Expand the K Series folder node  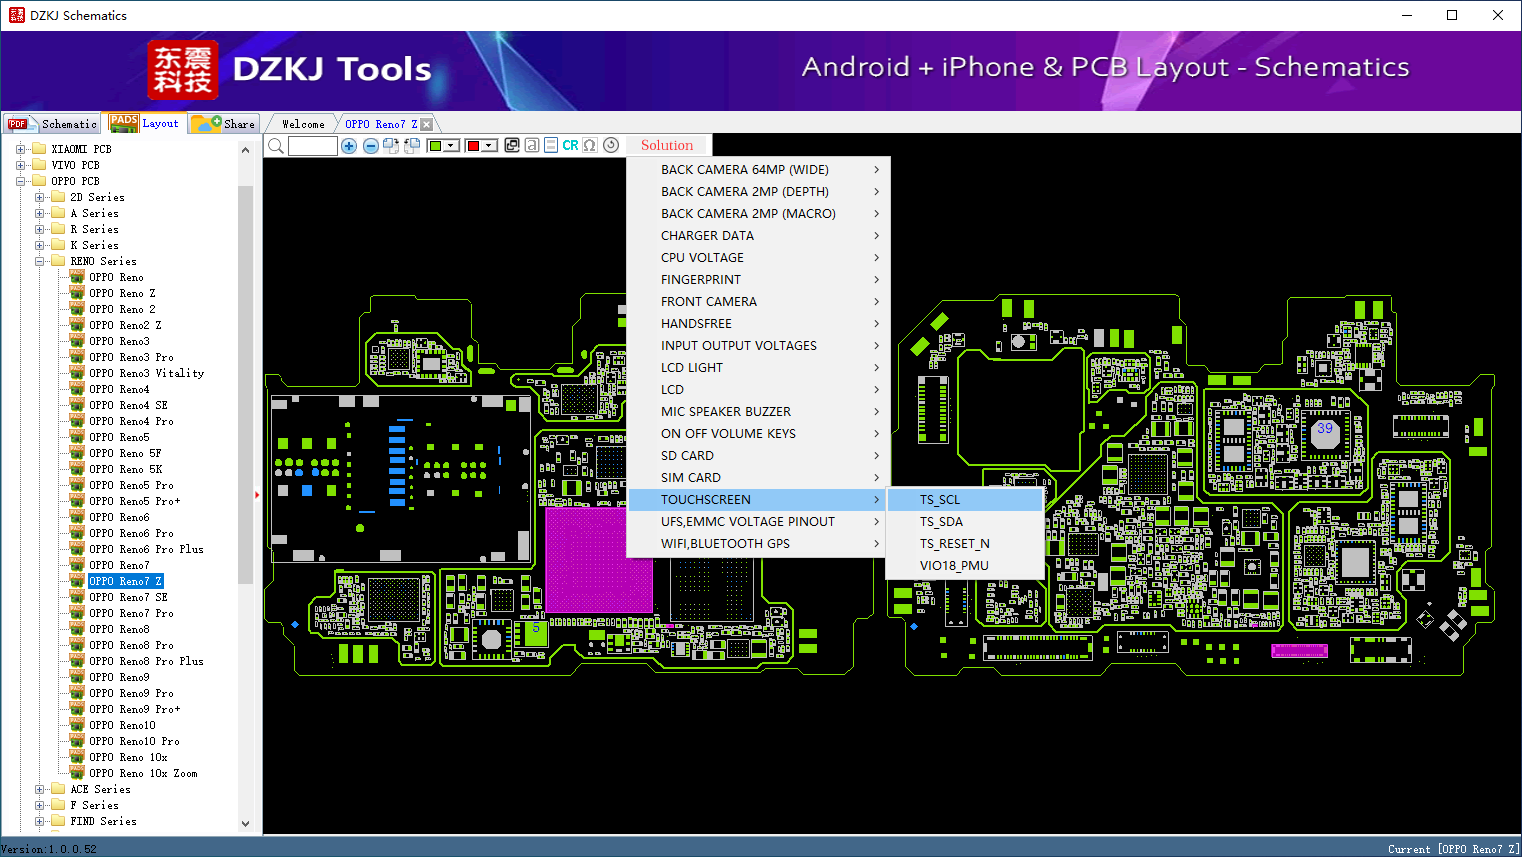[40, 245]
